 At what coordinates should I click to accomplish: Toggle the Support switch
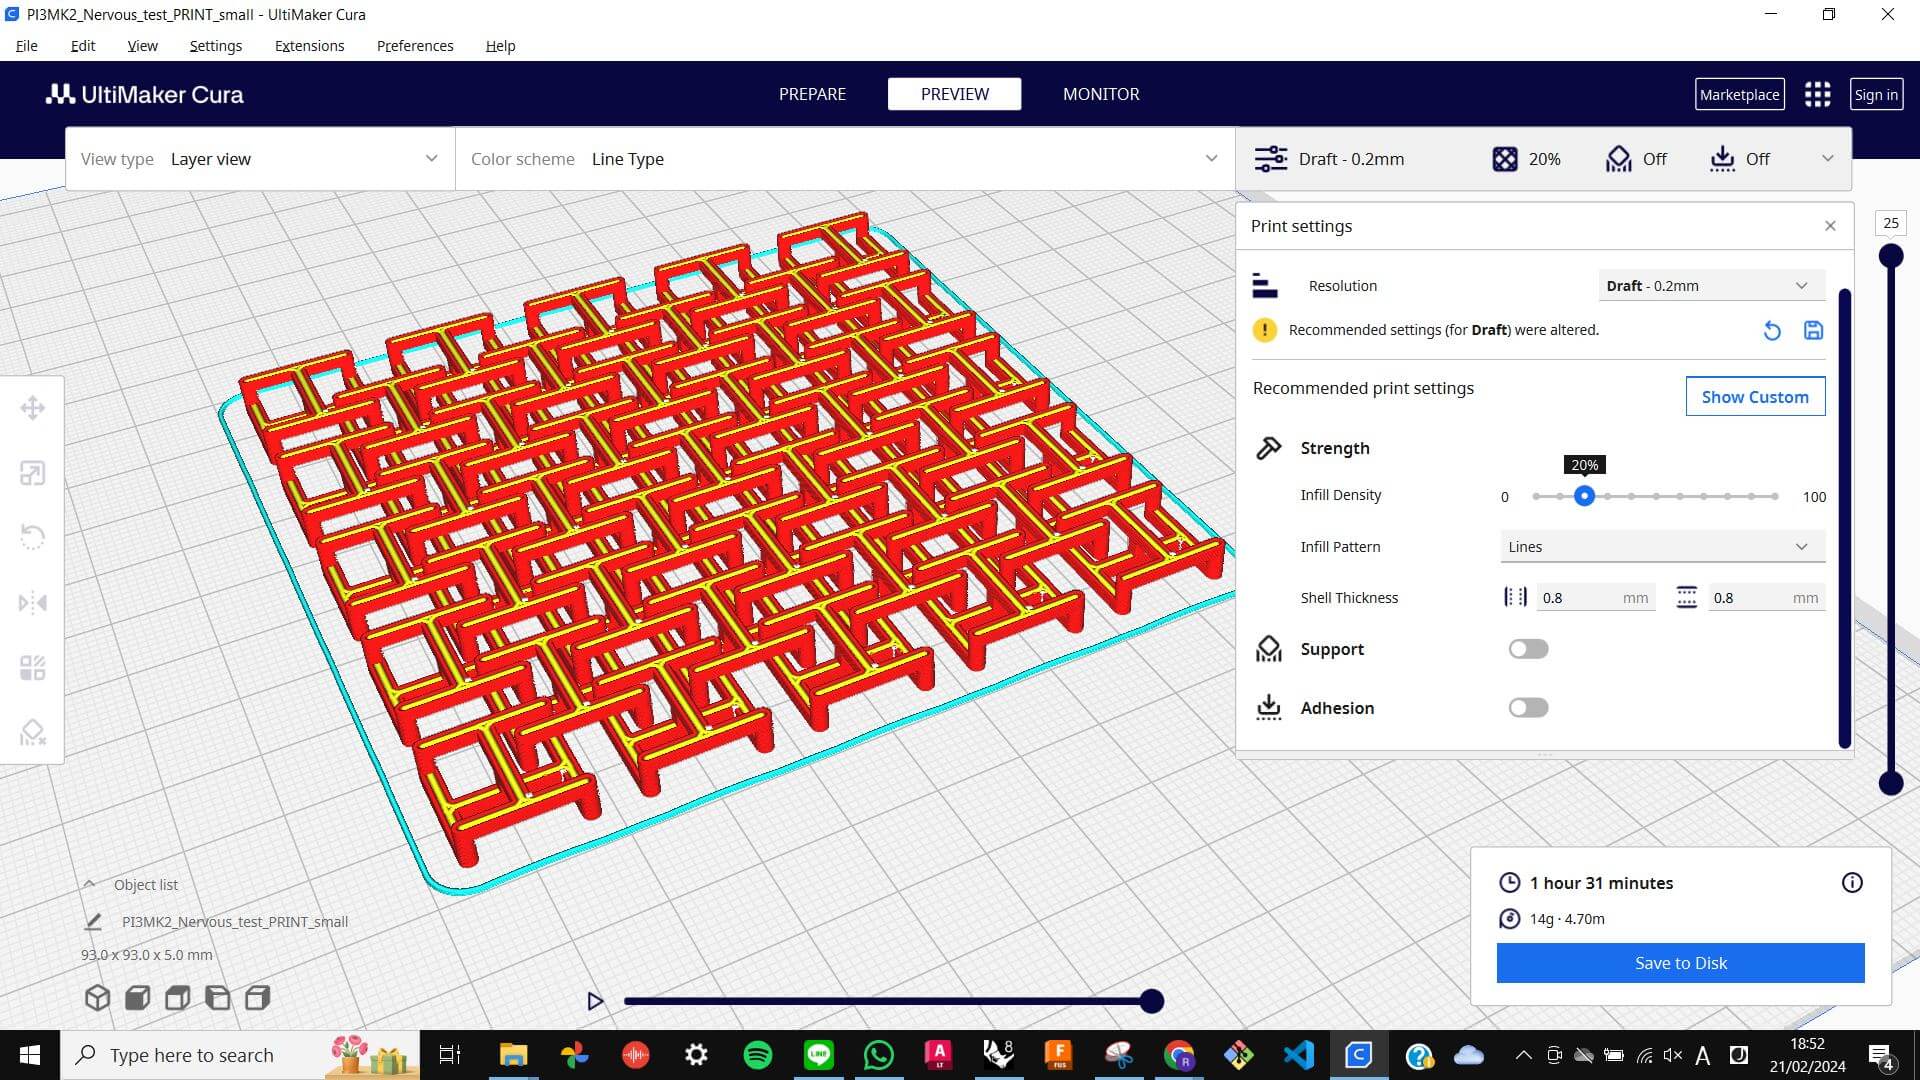pos(1528,649)
